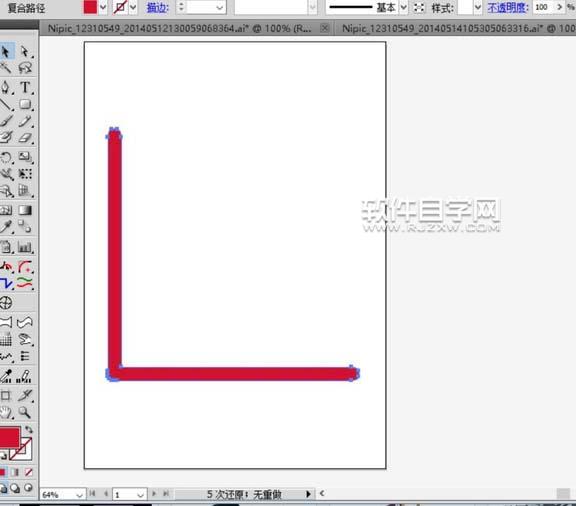Expand the 64% zoom level dropdown
The height and width of the screenshot is (506, 576).
(x=79, y=495)
